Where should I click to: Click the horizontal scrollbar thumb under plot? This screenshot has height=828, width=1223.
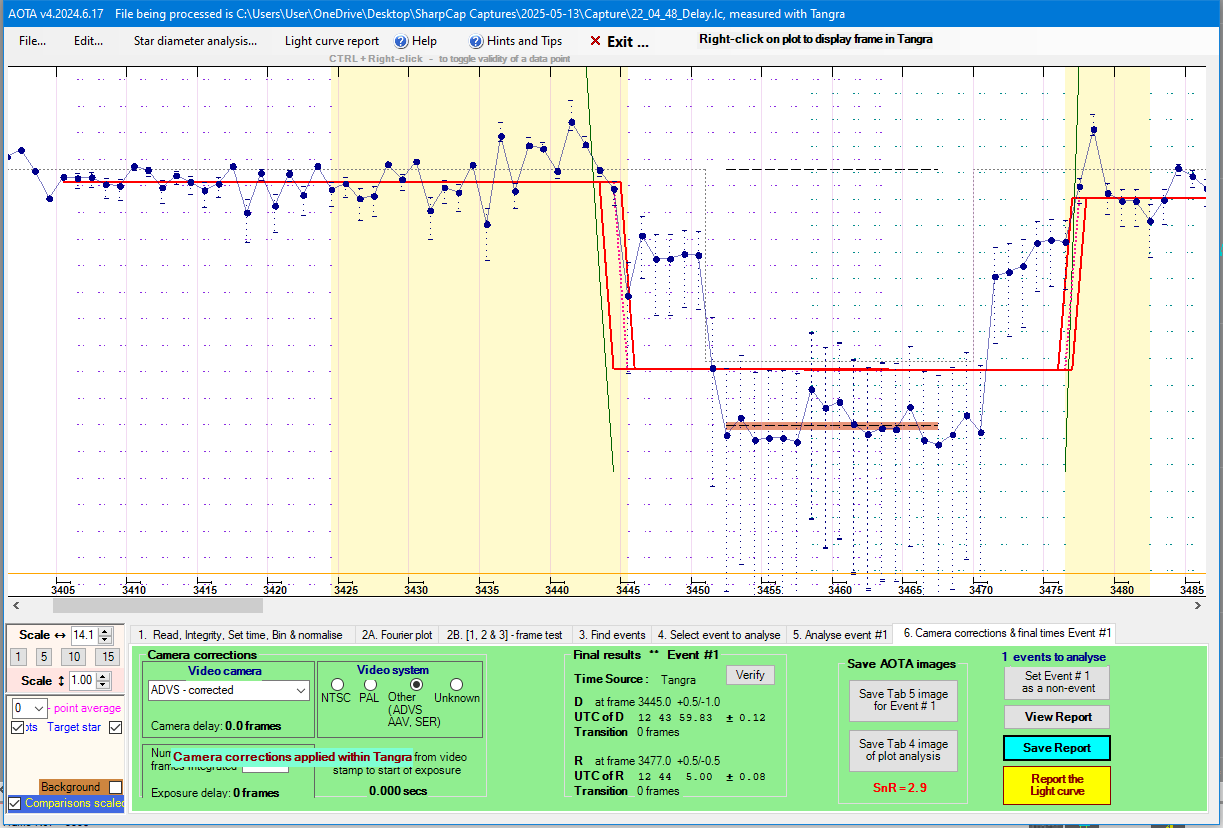point(157,605)
